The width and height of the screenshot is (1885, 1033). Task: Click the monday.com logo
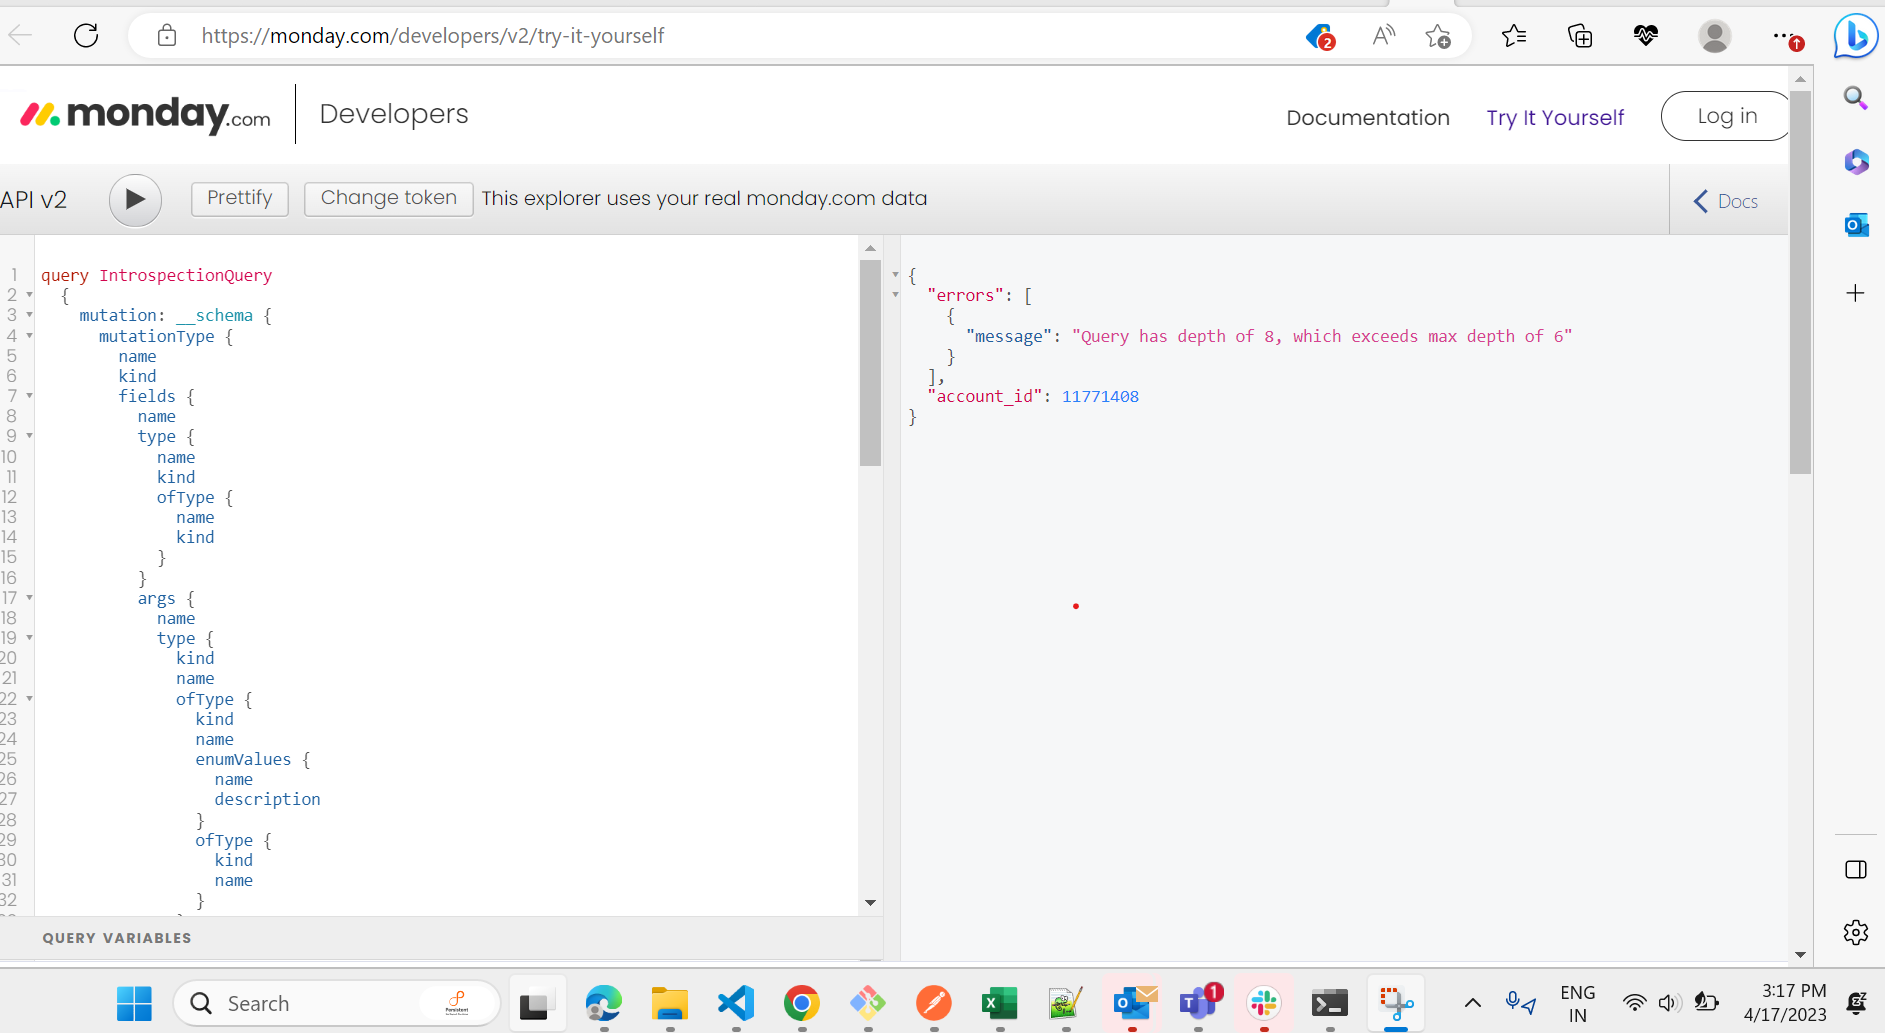pos(143,114)
